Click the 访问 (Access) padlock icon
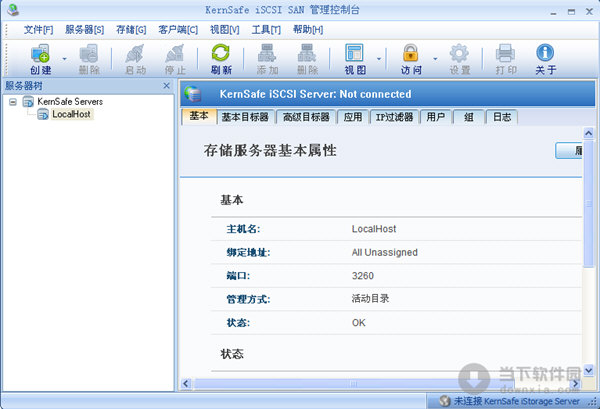This screenshot has height=409, width=600. (411, 59)
